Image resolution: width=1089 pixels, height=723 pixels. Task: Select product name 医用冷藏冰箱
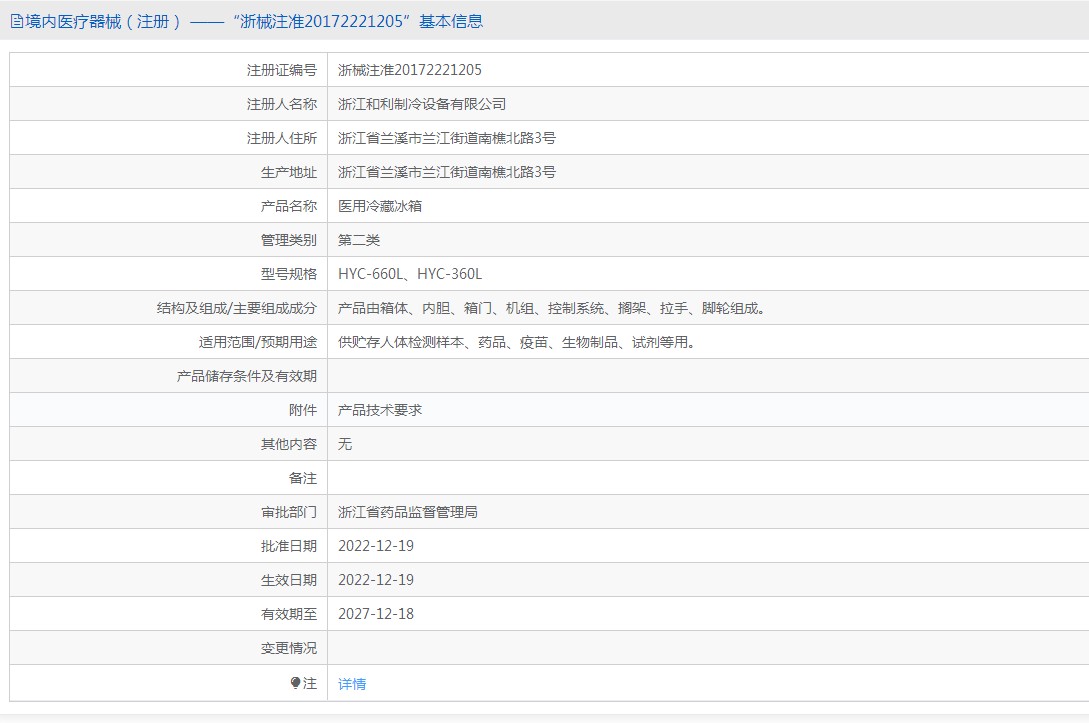tap(380, 206)
